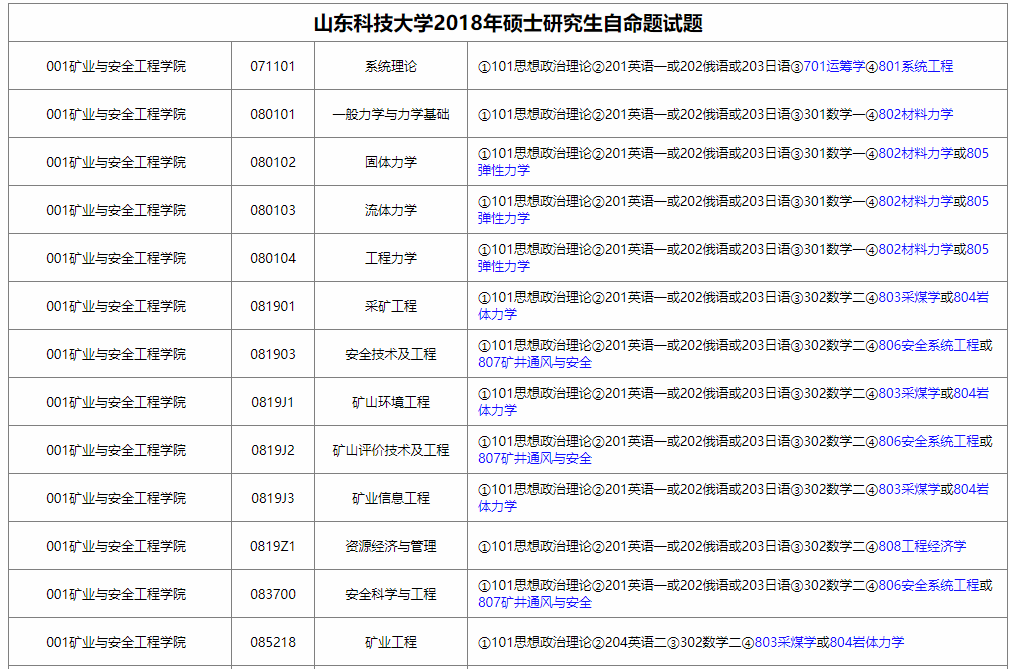Open 806安全系统工程 link in 安全技术及工程 row

tap(928, 345)
